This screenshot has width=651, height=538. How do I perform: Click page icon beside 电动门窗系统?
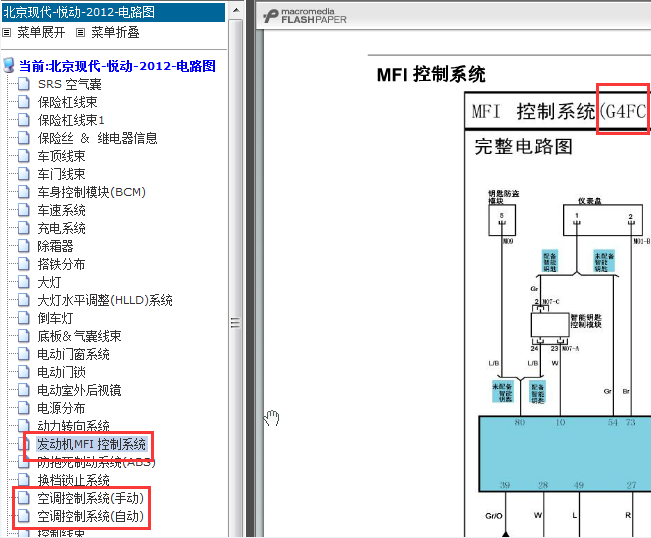[x=24, y=354]
